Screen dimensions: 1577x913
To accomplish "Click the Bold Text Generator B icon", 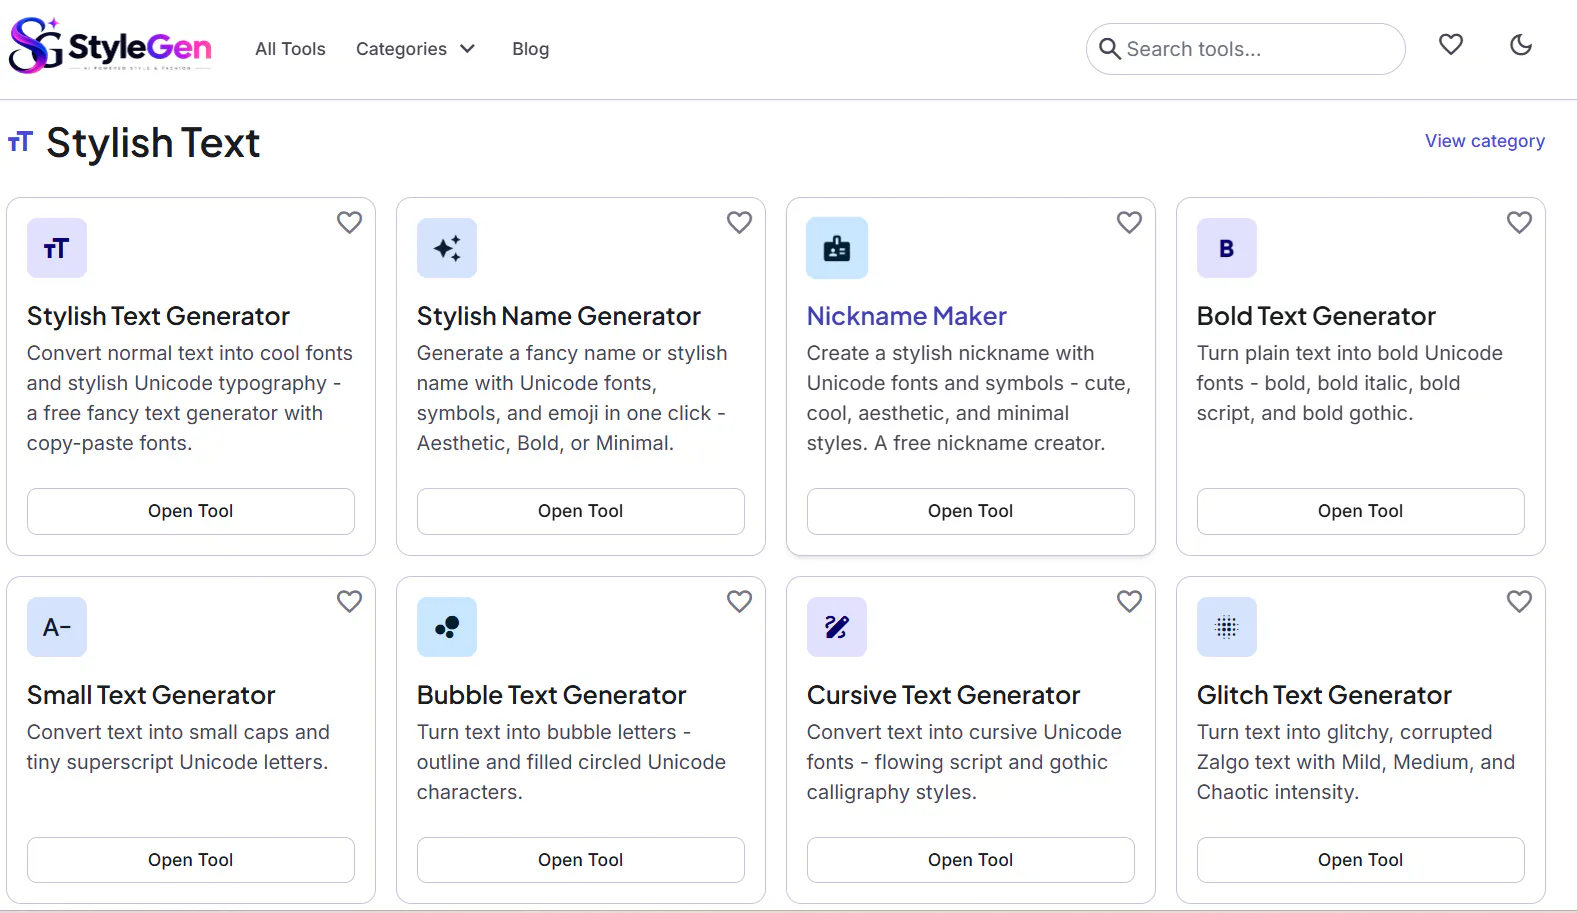I will (x=1227, y=248).
